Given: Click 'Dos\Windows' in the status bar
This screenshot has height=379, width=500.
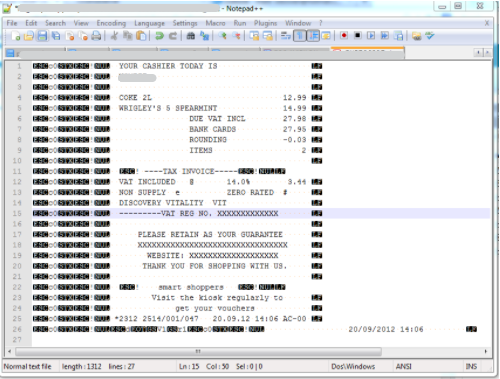Looking at the screenshot, I should (x=353, y=366).
